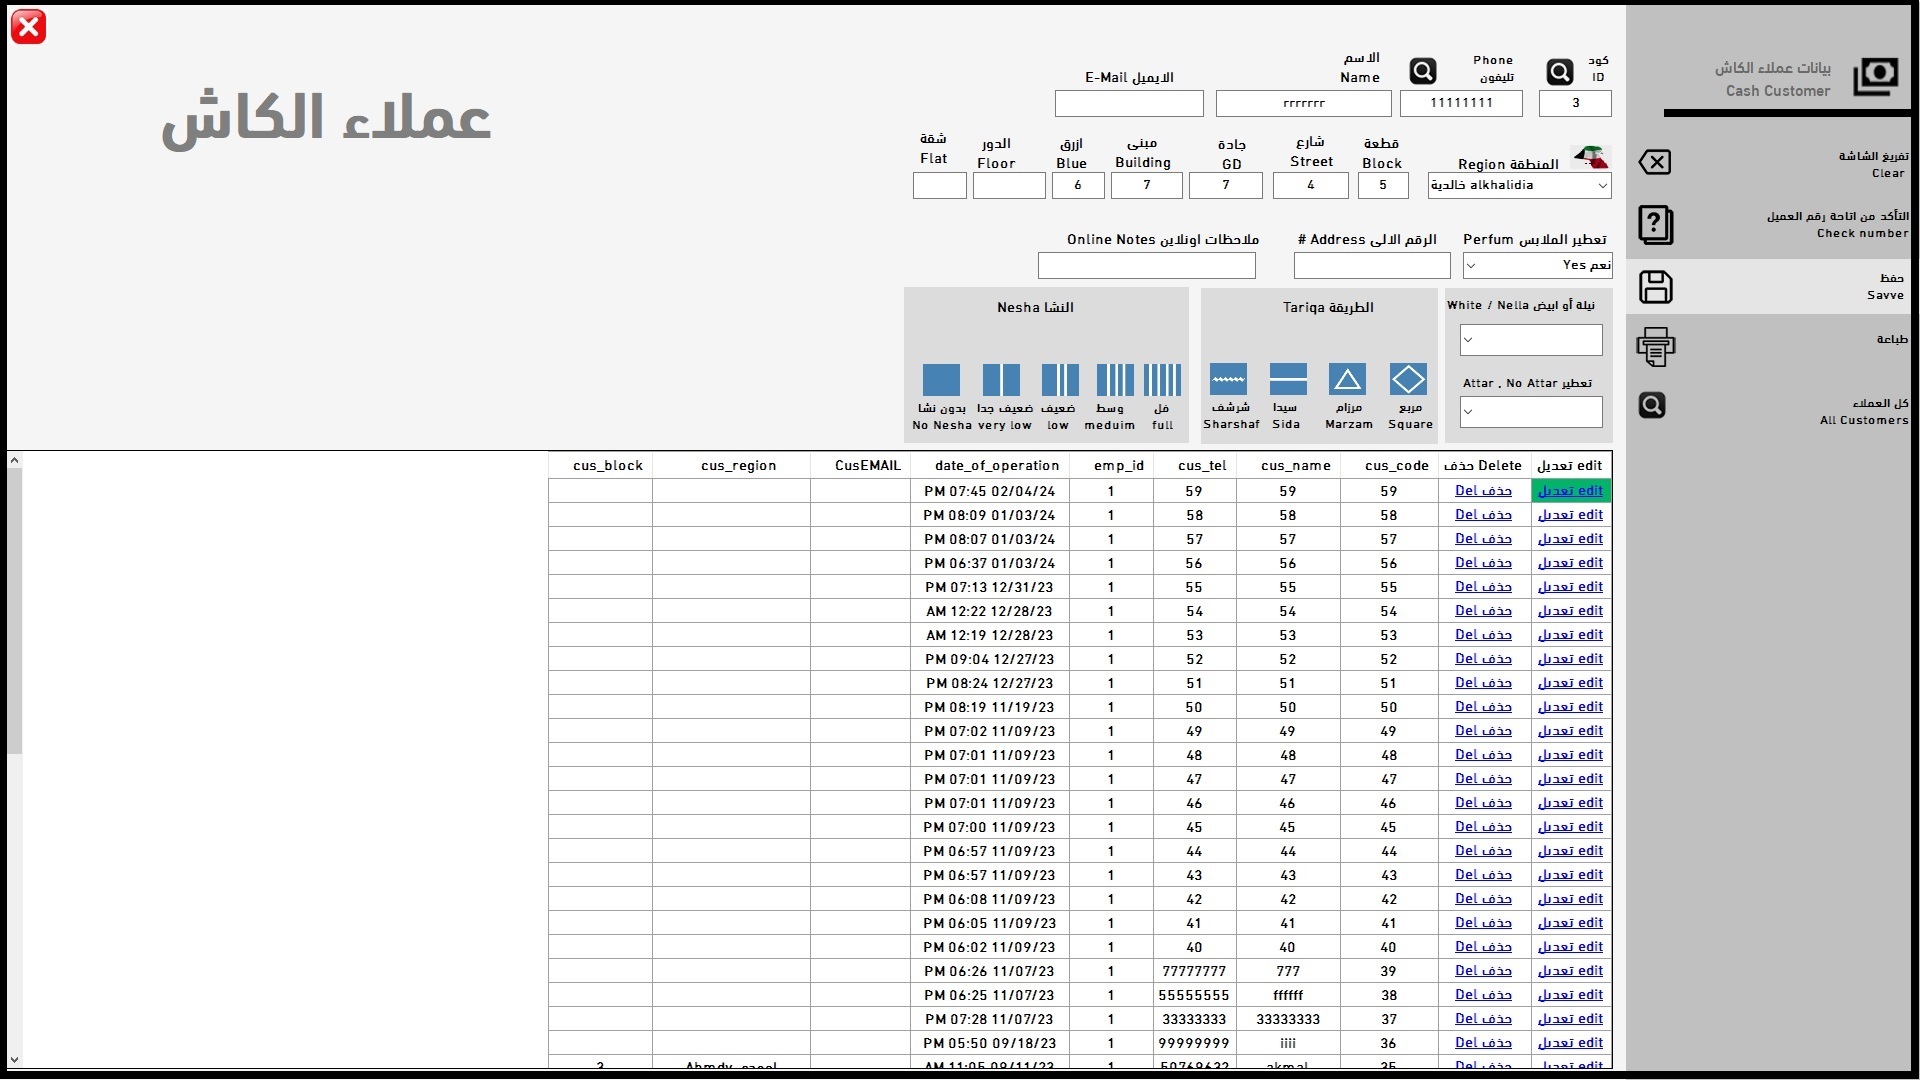Image resolution: width=1920 pixels, height=1080 pixels.
Task: Click Del link for customer code 45
Action: click(1483, 827)
